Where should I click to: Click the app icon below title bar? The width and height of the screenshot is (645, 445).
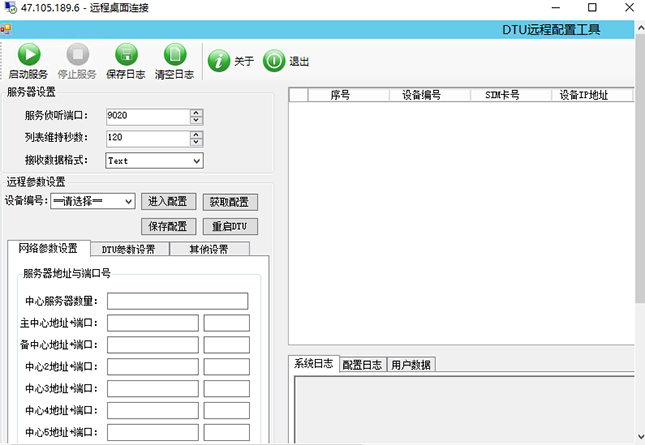tap(6, 30)
